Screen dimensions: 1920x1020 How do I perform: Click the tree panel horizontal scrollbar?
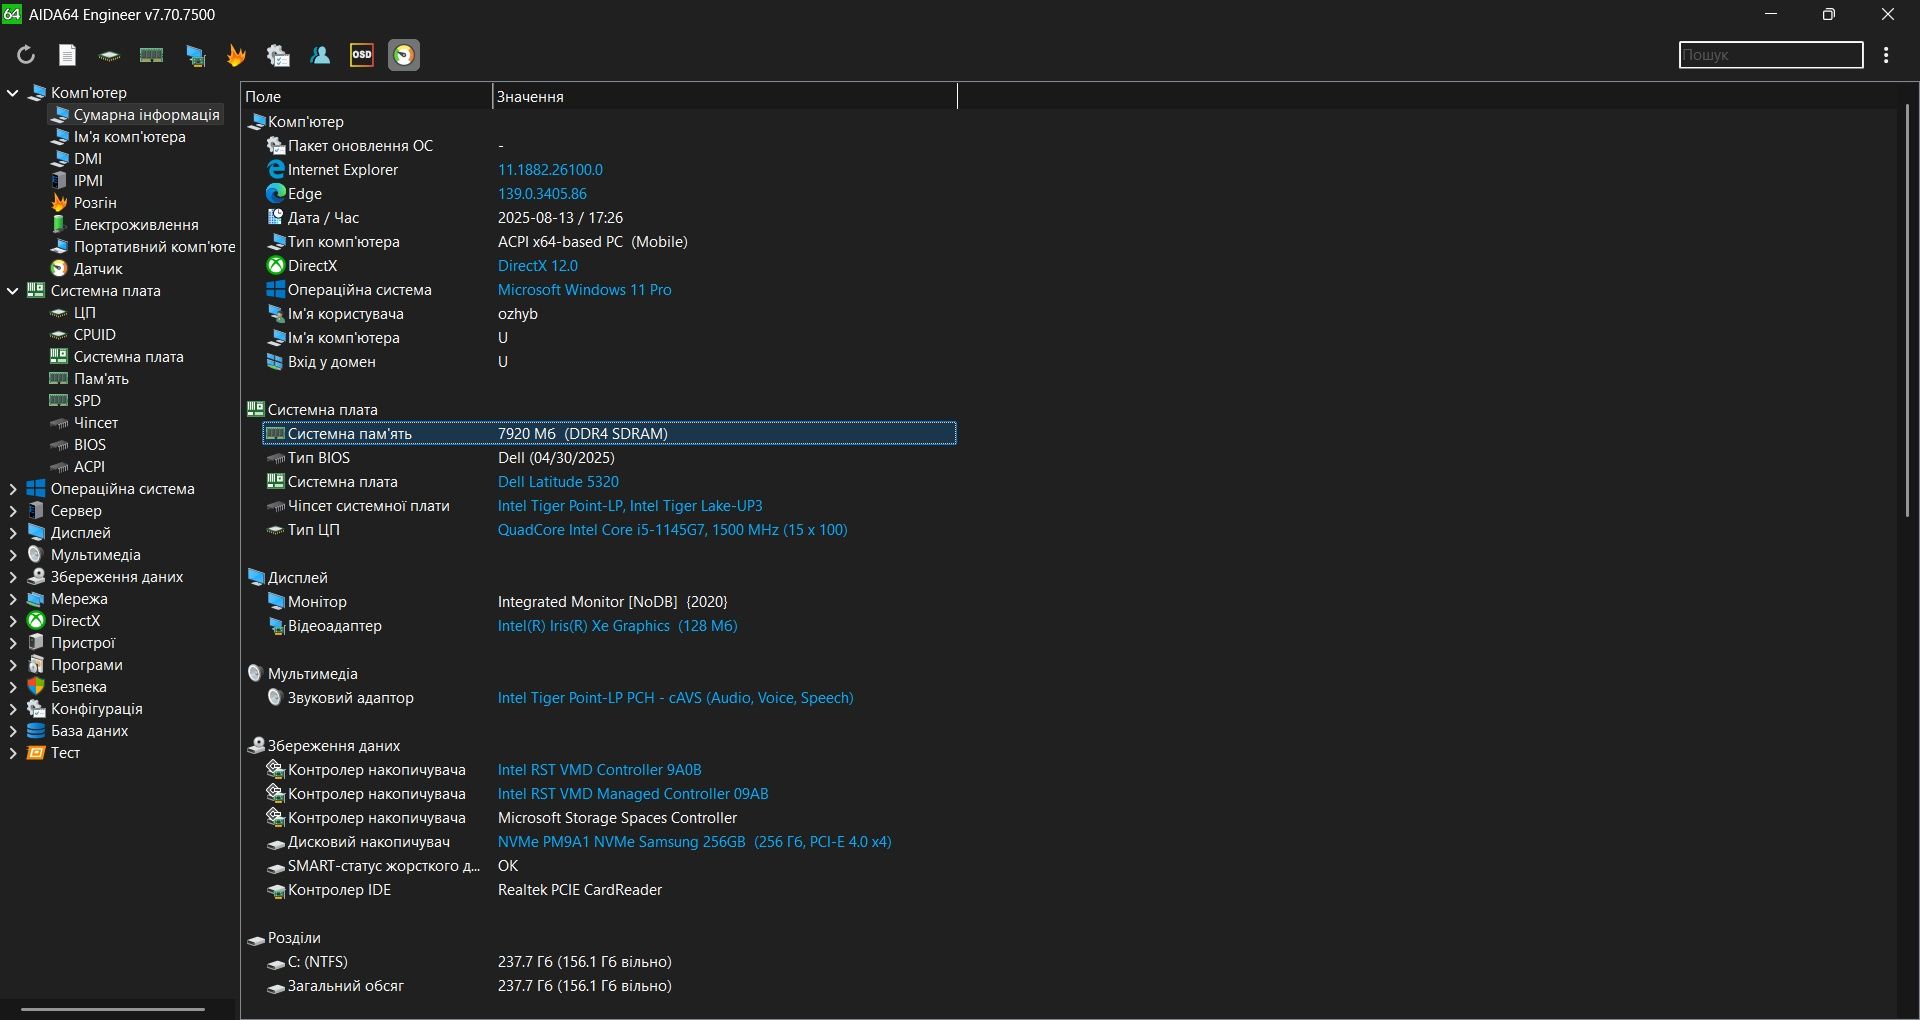(x=113, y=1009)
